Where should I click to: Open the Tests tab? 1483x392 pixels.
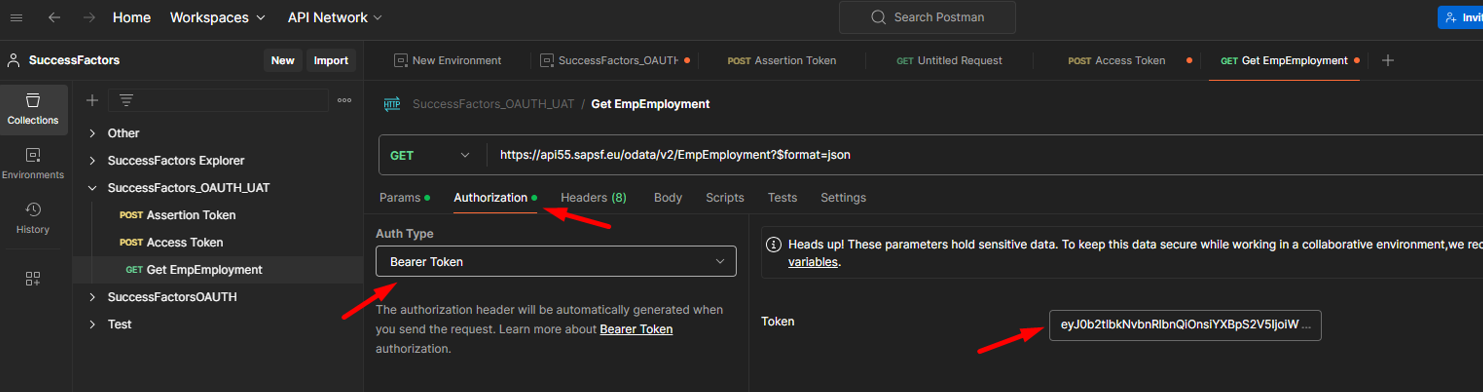(x=782, y=198)
